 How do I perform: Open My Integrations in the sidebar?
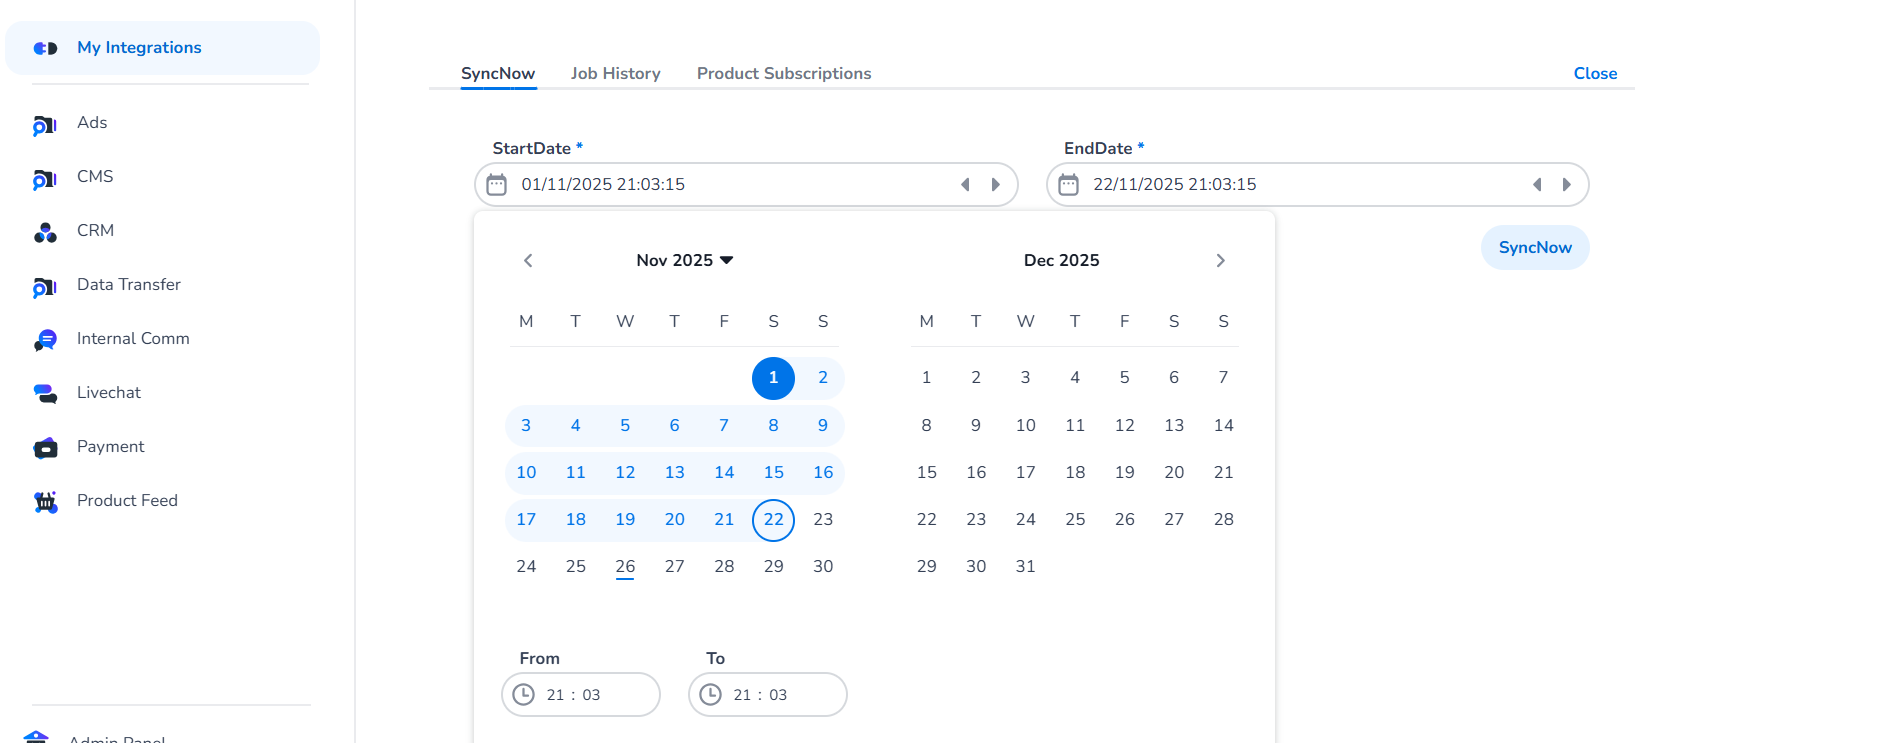163,48
